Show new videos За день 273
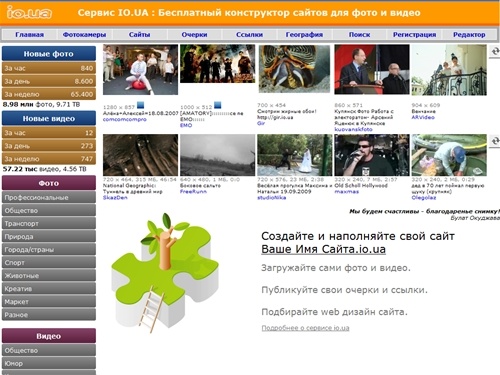Screen dimensions: 500x375 [x=49, y=146]
